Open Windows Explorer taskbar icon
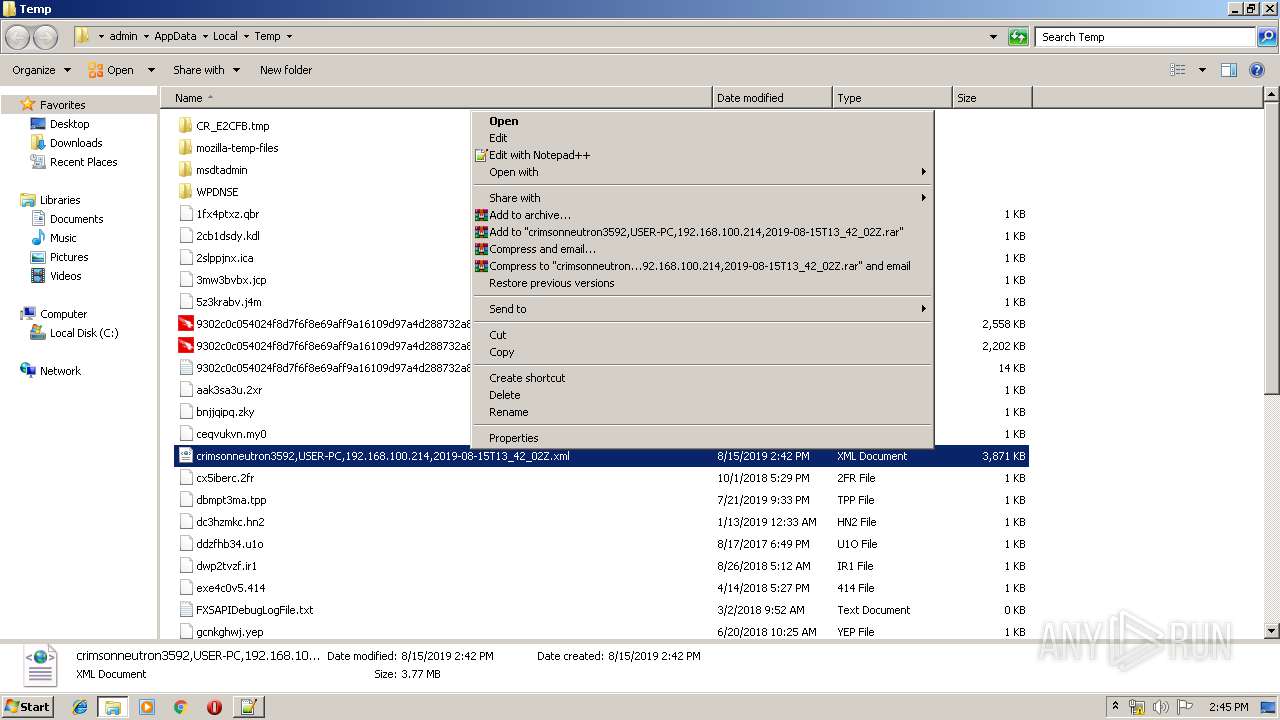Viewport: 1280px width, 720px height. [x=113, y=707]
